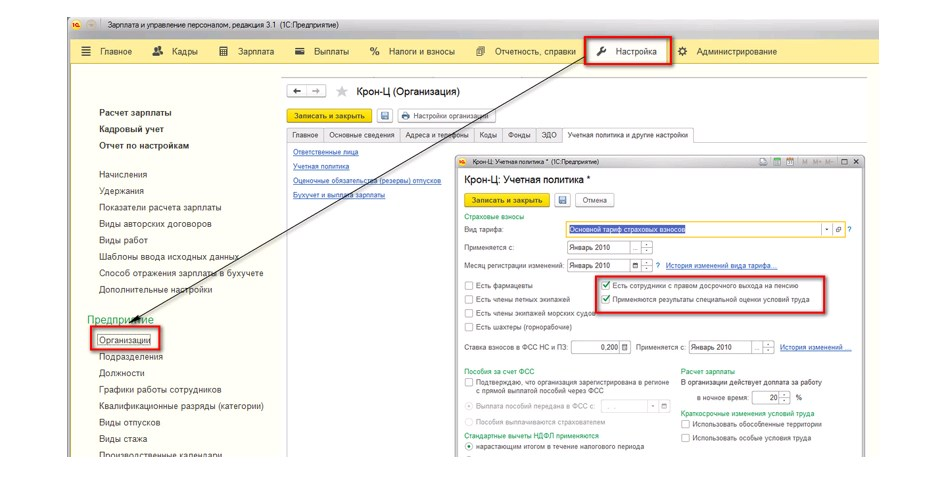929x501 pixels.
Task: Switch to the Основные сведения tab
Action: pos(361,135)
